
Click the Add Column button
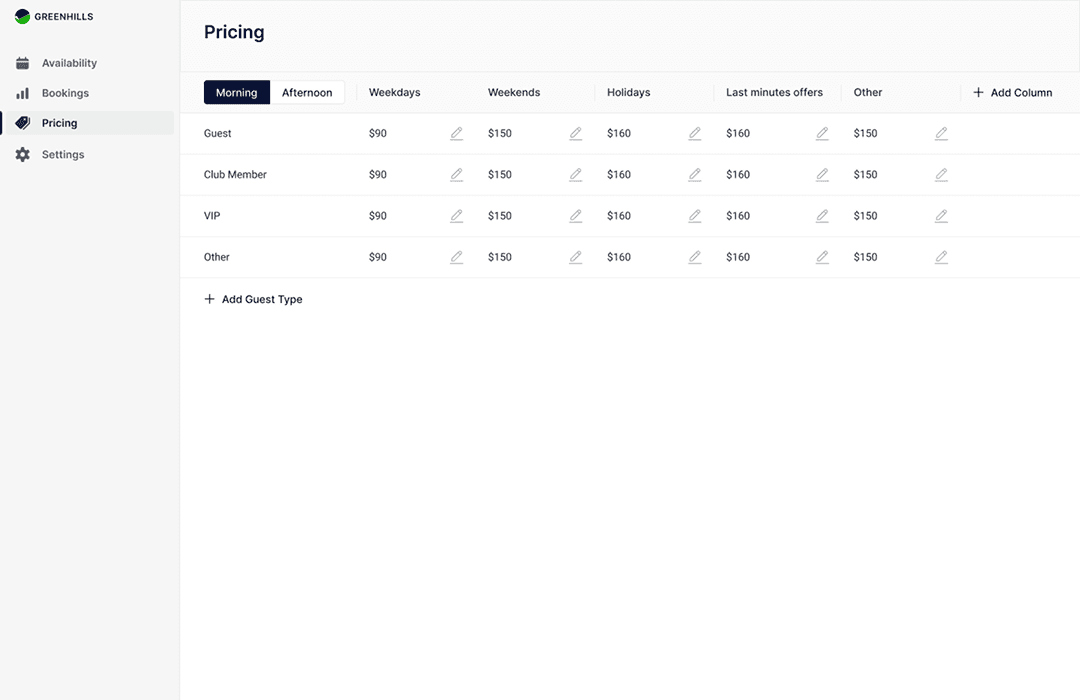[1012, 92]
